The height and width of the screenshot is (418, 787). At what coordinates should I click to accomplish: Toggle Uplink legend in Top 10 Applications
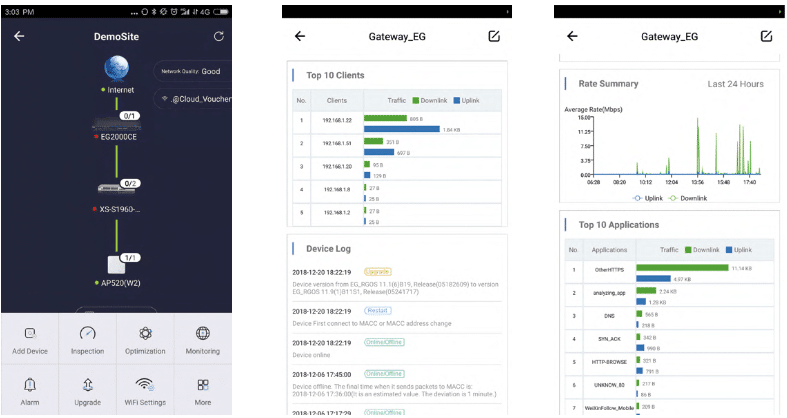(x=739, y=250)
